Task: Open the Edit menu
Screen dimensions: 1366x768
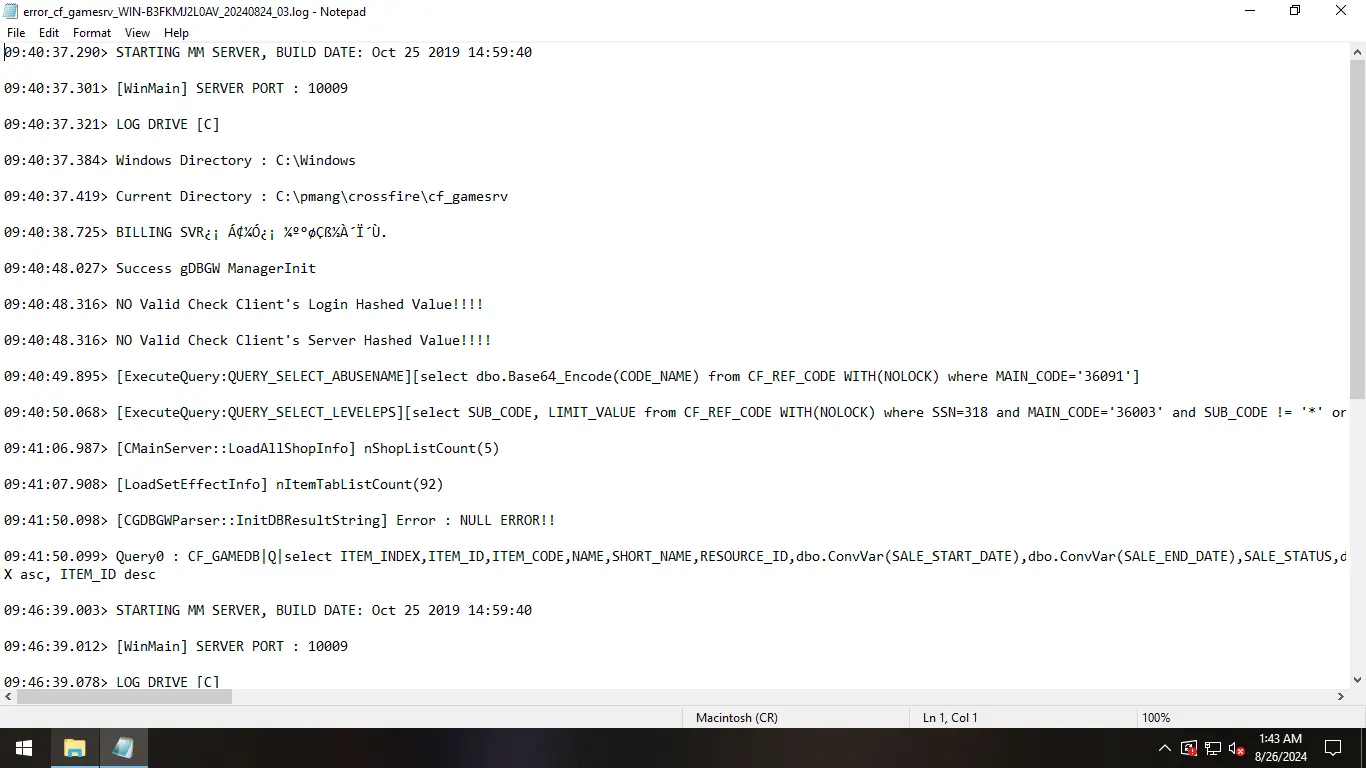Action: click(49, 33)
